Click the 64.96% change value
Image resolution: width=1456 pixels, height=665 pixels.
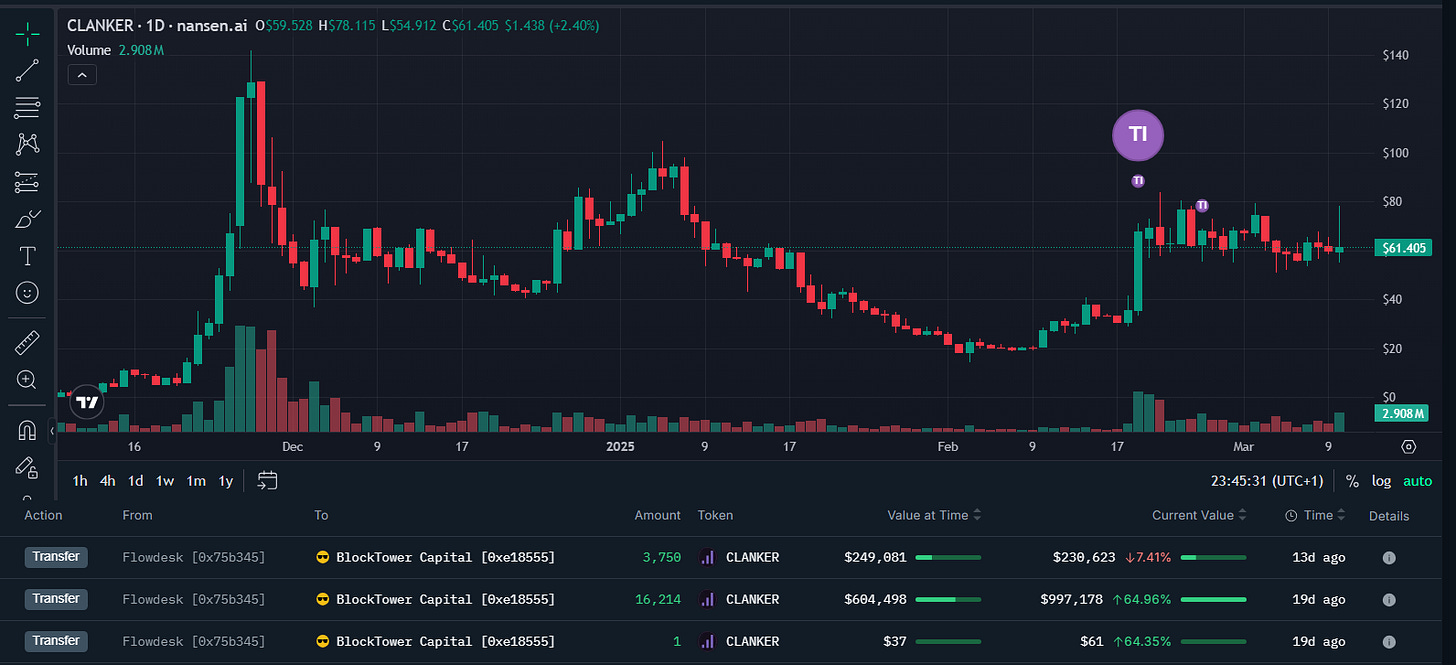(1144, 599)
